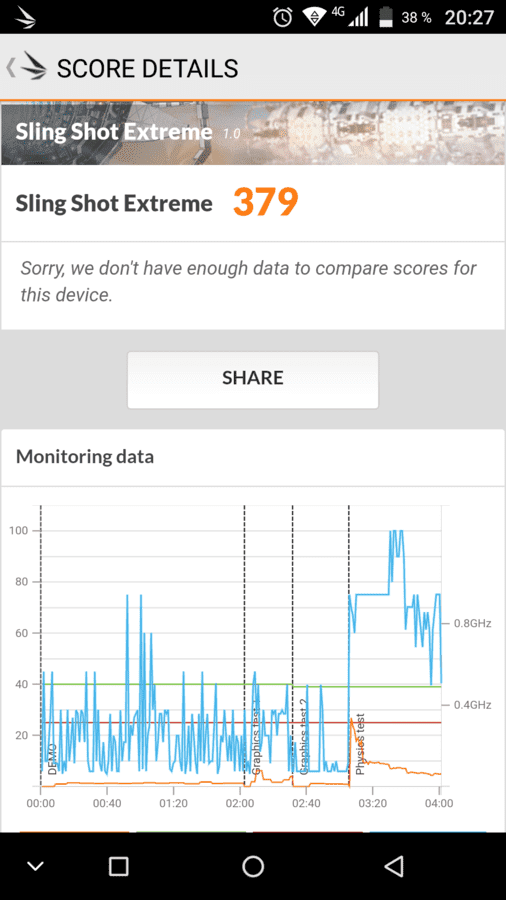Open the 3DMark notification icon in status bar
Viewport: 506px width, 900px height.
point(25,17)
